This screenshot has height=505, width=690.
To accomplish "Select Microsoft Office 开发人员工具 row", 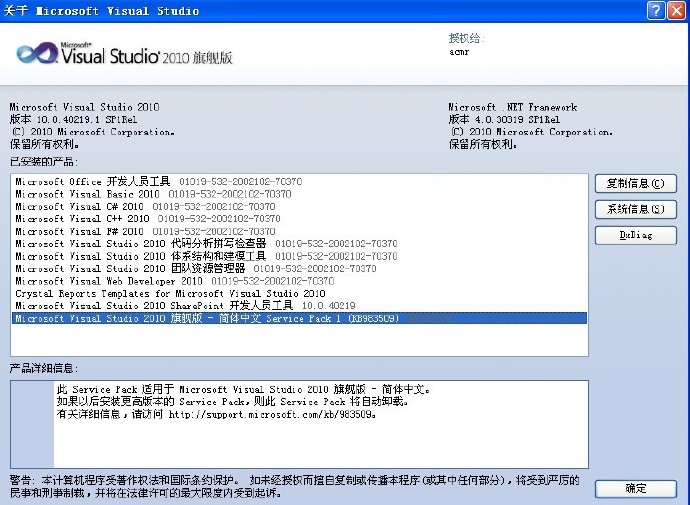I will [299, 181].
